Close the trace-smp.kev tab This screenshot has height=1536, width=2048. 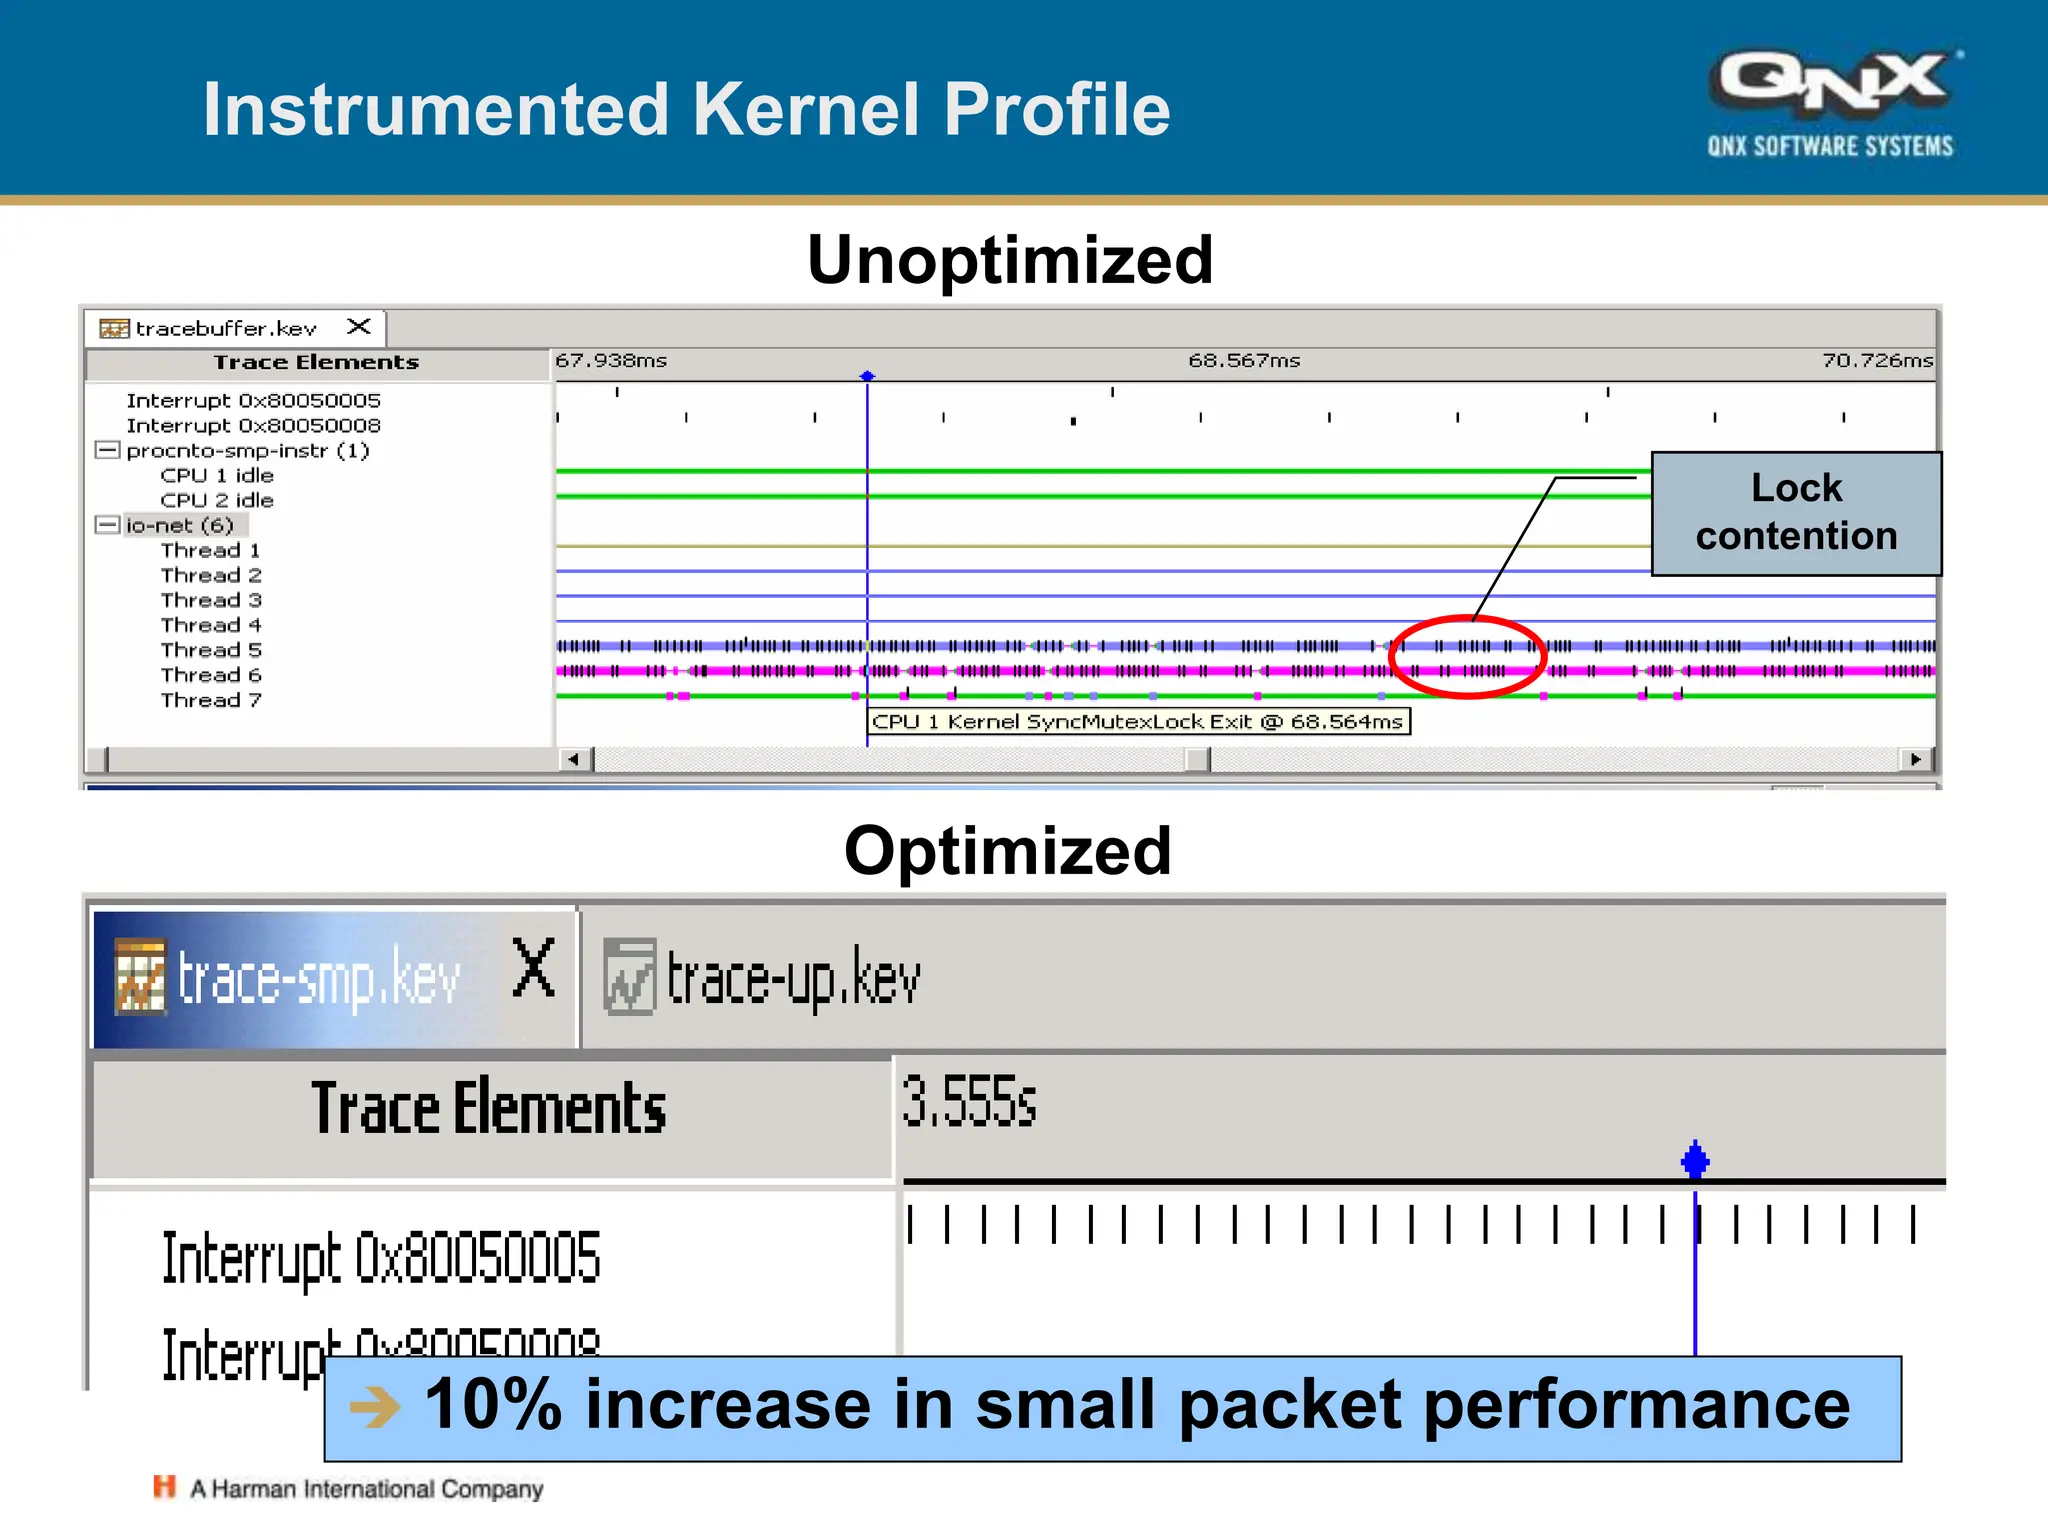point(533,968)
